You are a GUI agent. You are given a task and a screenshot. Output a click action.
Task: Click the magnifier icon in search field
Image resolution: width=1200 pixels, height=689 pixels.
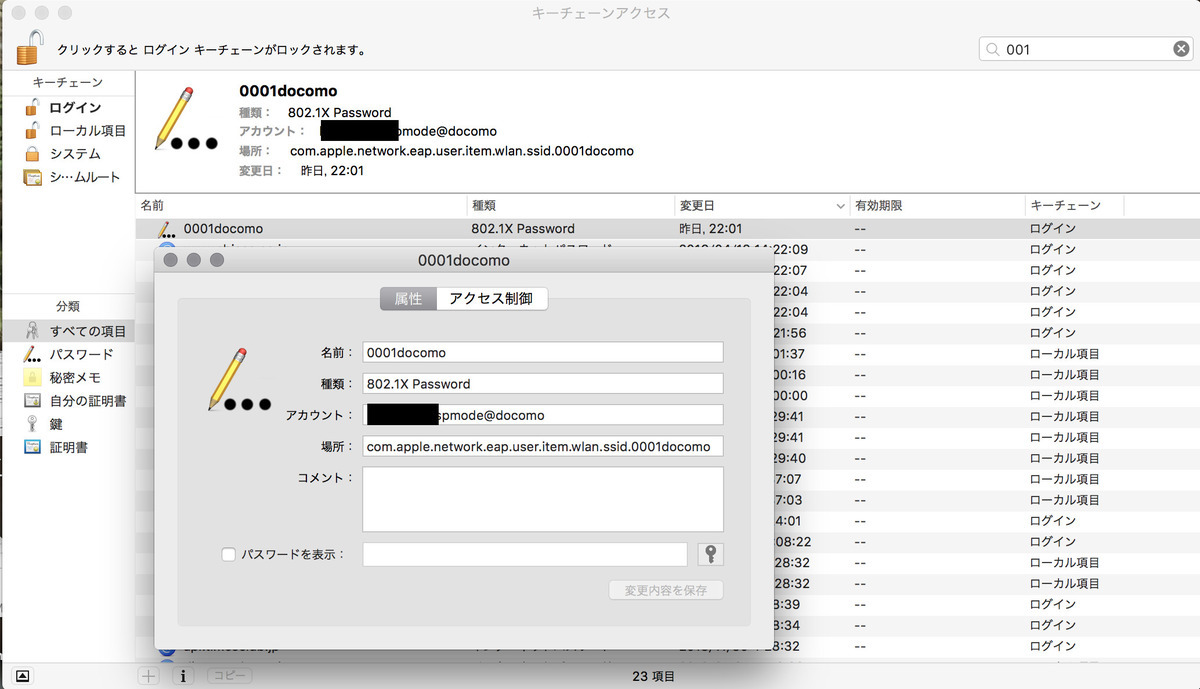(x=993, y=49)
